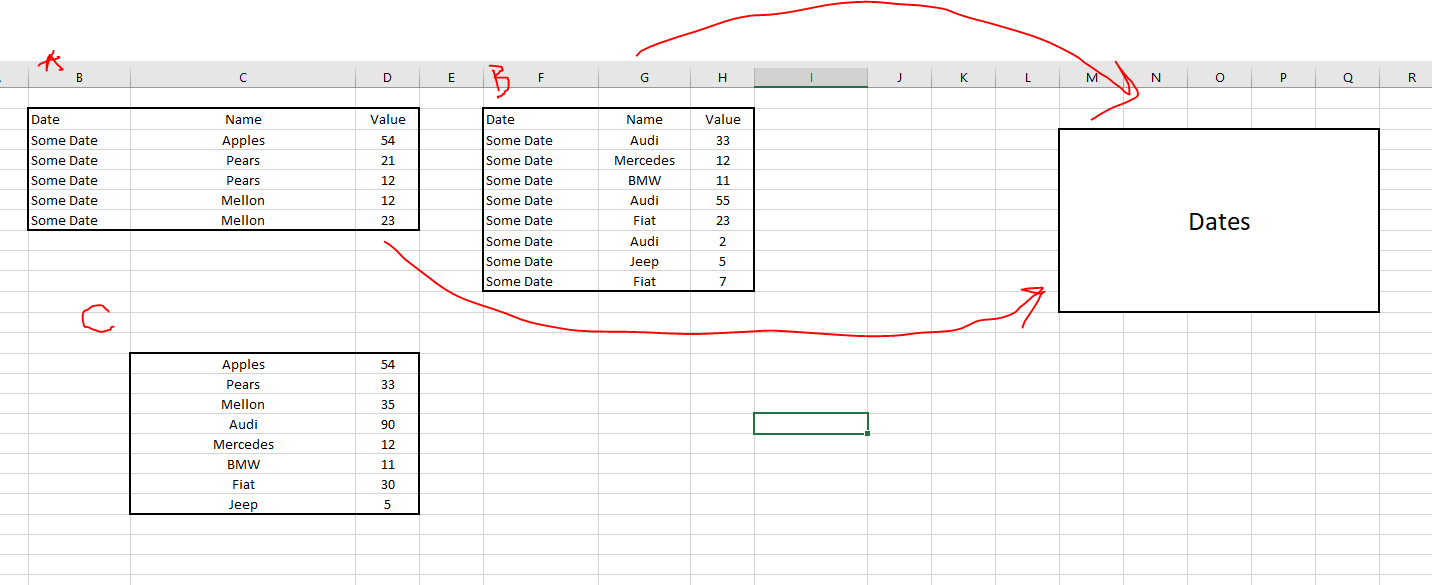Click "Mellon" cell with value 23
The width and height of the screenshot is (1432, 585).
[x=243, y=220]
